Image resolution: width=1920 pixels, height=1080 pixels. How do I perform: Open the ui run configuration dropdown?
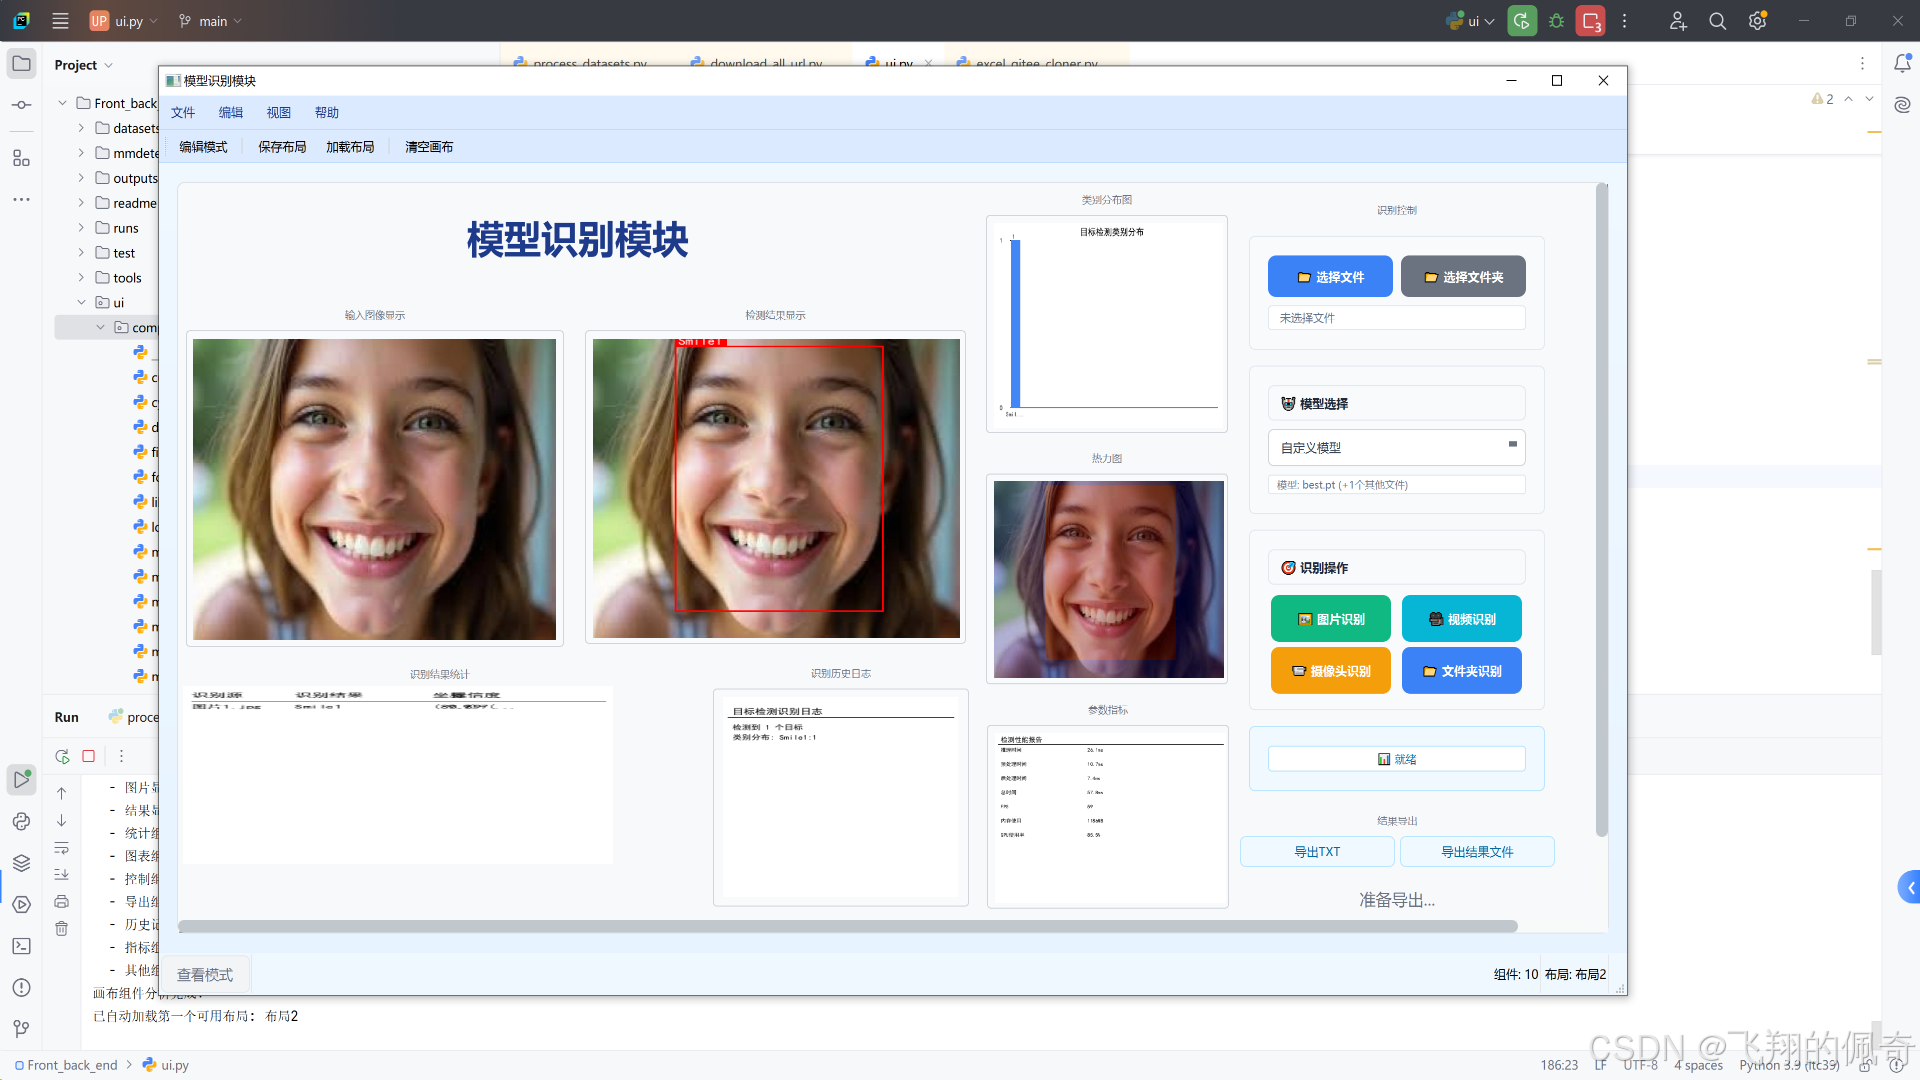click(1470, 21)
